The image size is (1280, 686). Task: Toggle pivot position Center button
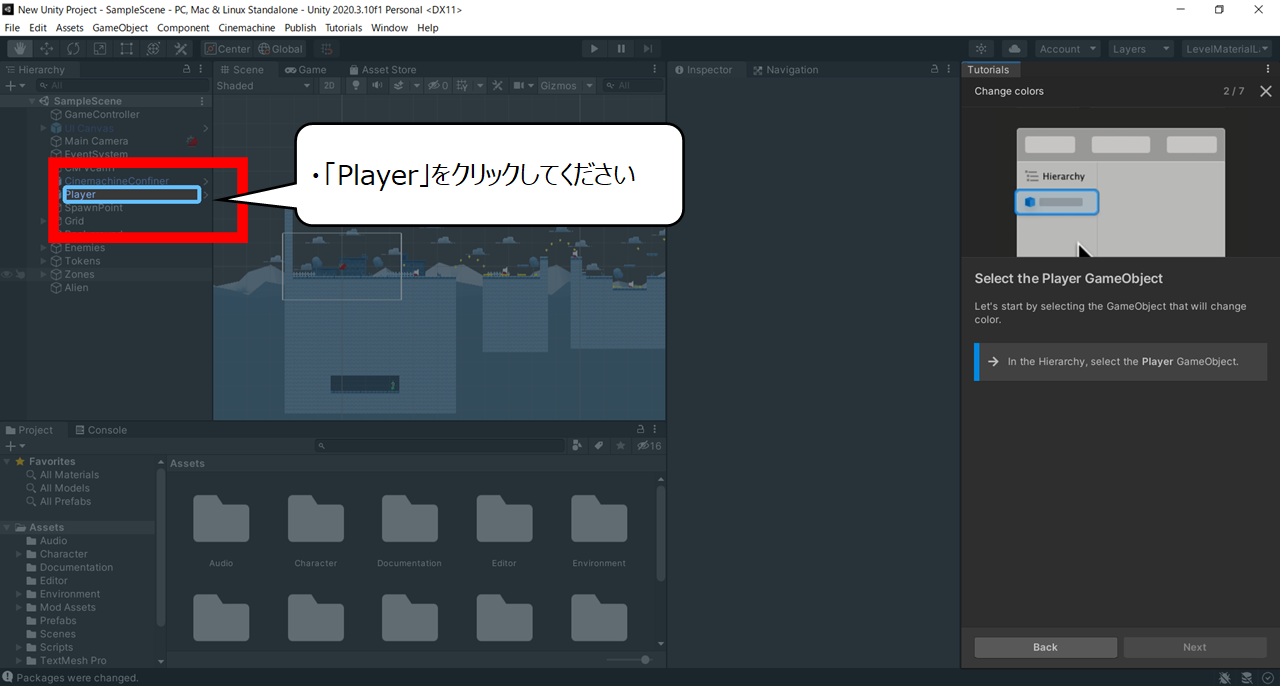(x=228, y=49)
